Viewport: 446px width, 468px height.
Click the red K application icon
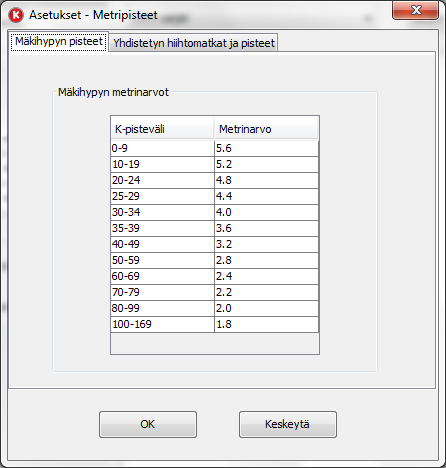pos(16,15)
